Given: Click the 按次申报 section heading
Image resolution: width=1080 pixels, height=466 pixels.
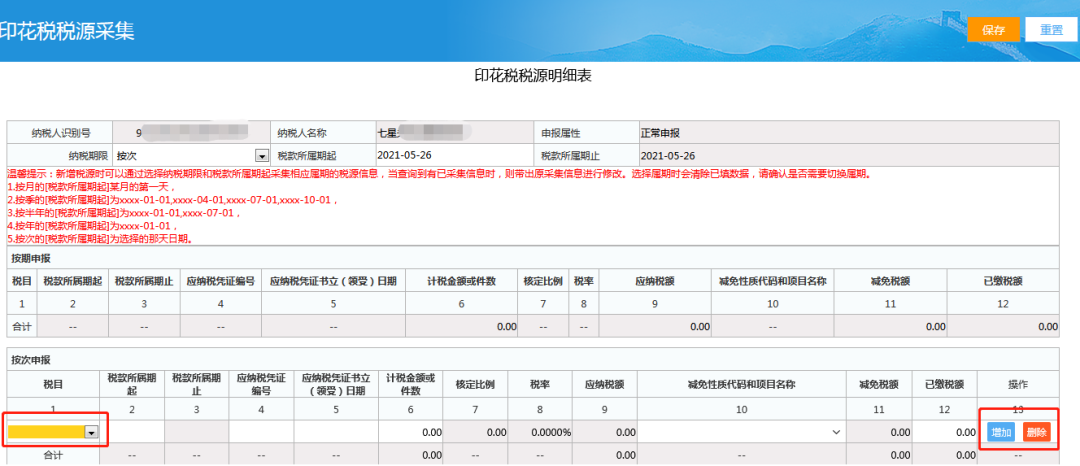Looking at the screenshot, I should pyautogui.click(x=31, y=359).
